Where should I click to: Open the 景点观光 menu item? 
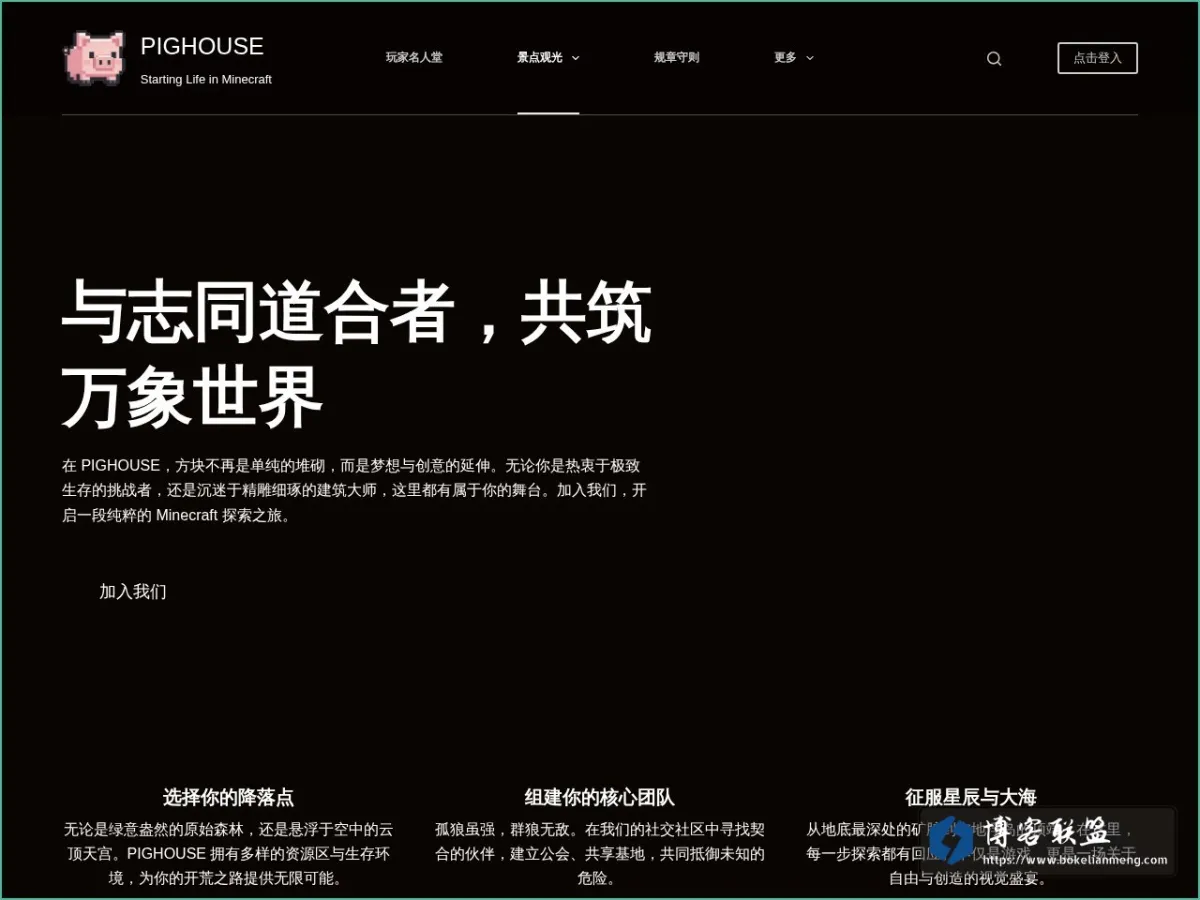point(540,57)
